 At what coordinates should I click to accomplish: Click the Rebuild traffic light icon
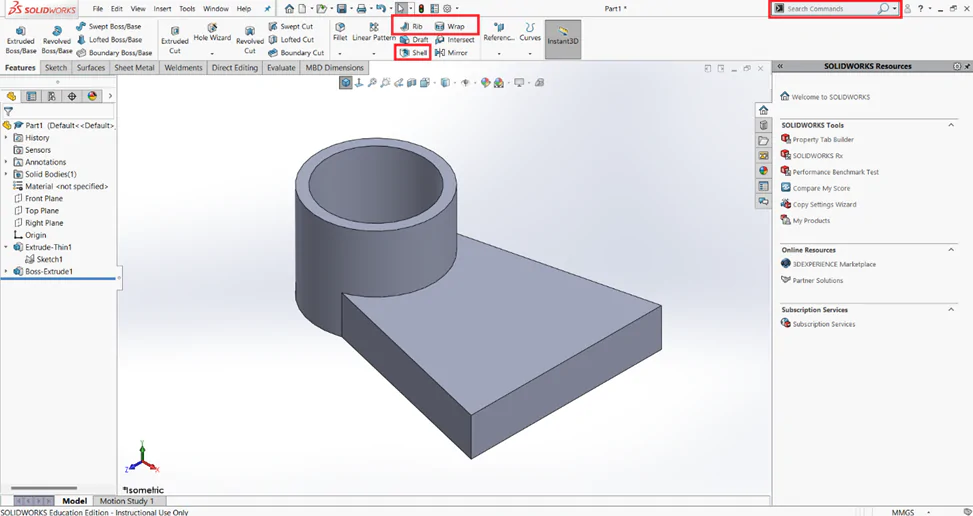[421, 9]
